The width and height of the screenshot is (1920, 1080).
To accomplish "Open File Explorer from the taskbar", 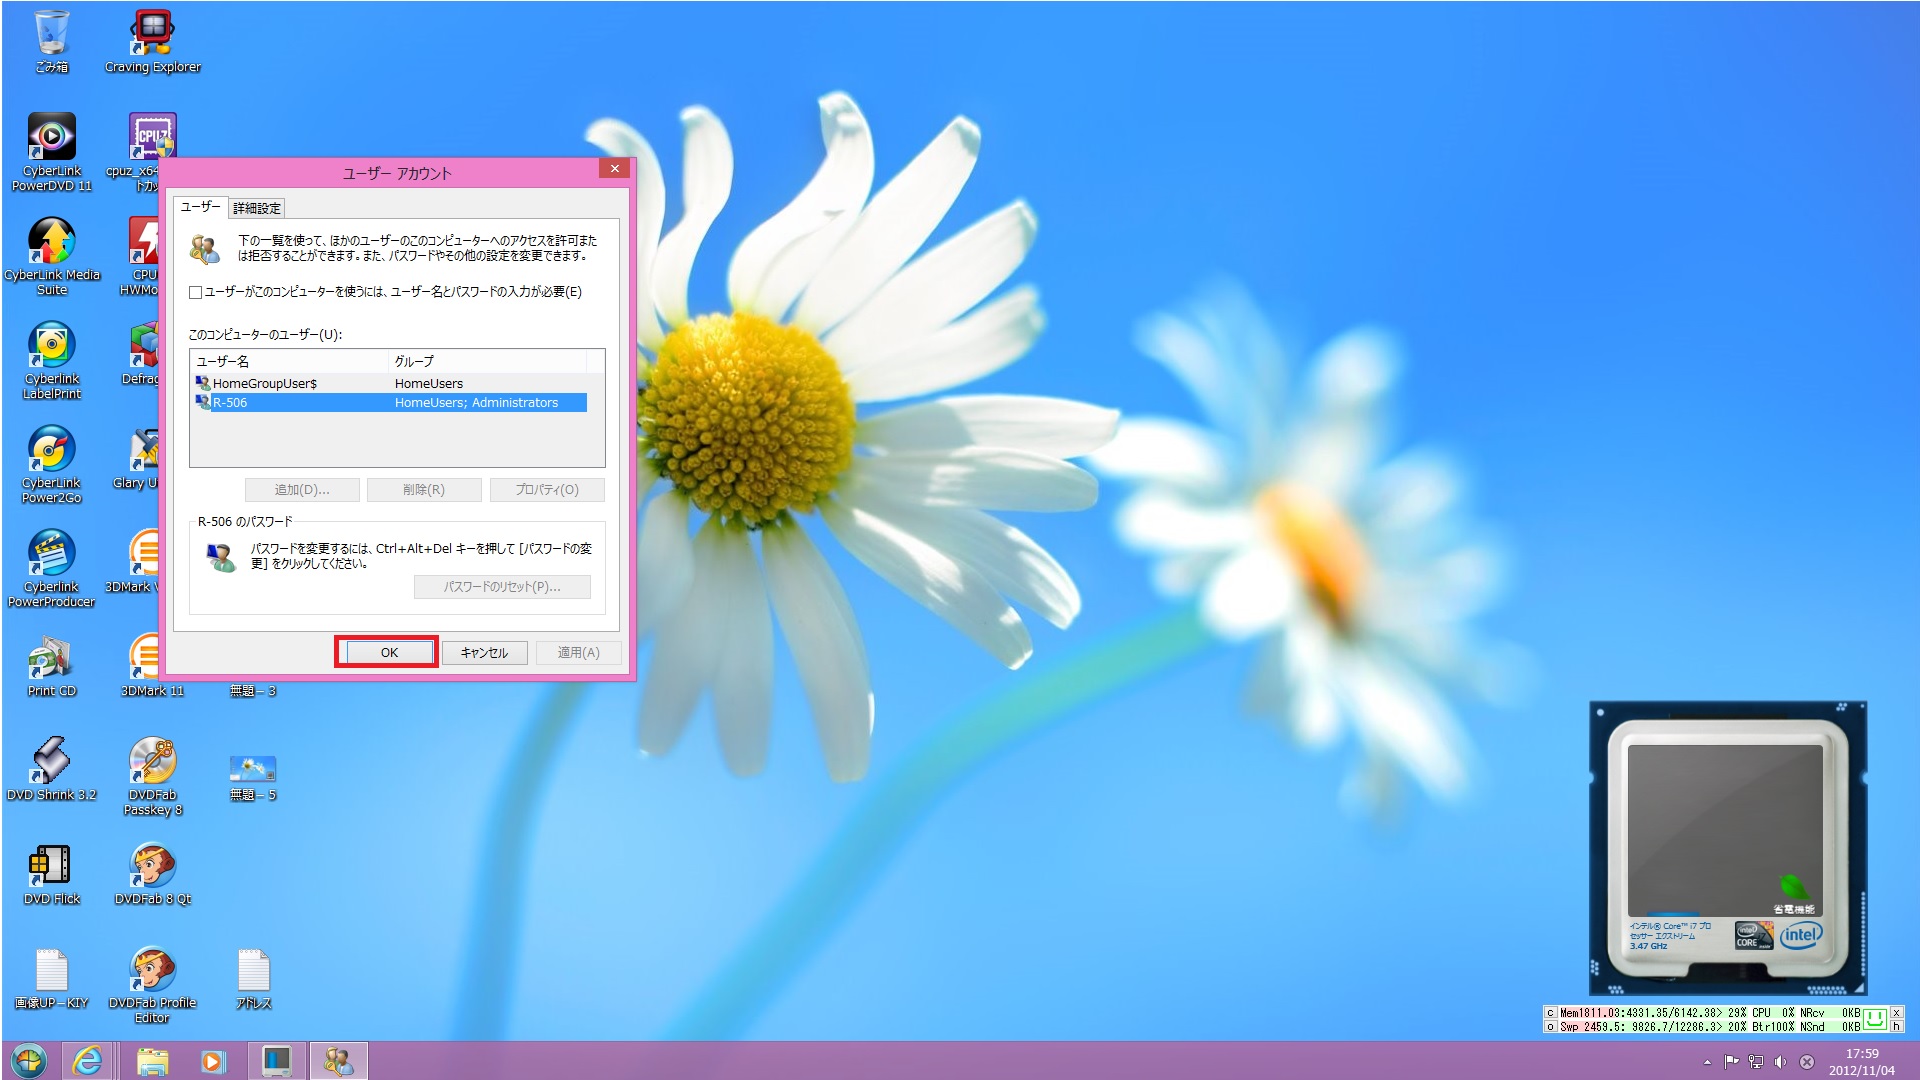I will [x=151, y=1060].
